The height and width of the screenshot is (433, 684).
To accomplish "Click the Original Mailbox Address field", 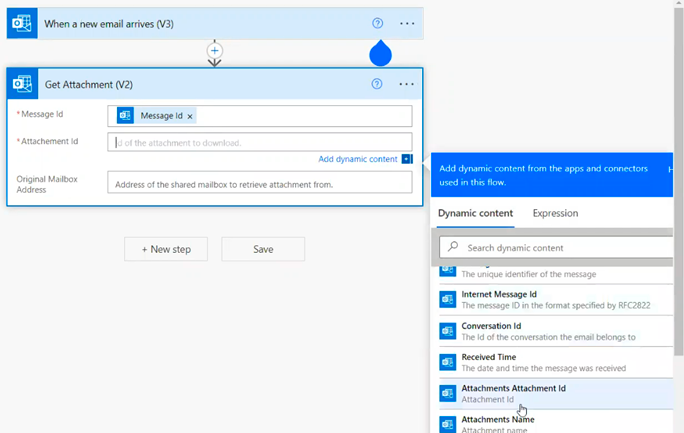I will pos(260,182).
